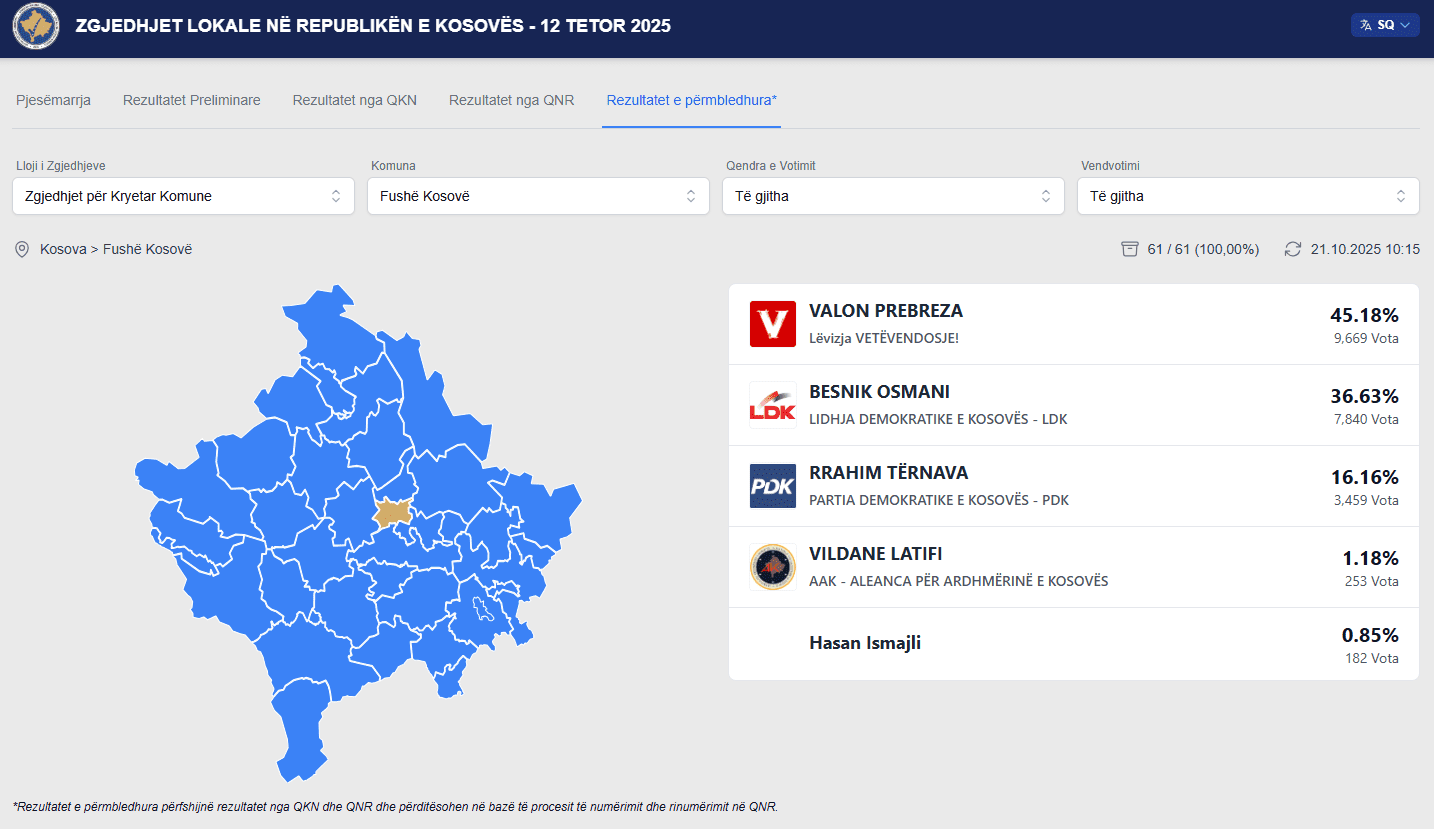Open the Komuna dropdown showing Fushë Kosovë
Viewport: 1434px width, 829px height.
coord(538,196)
